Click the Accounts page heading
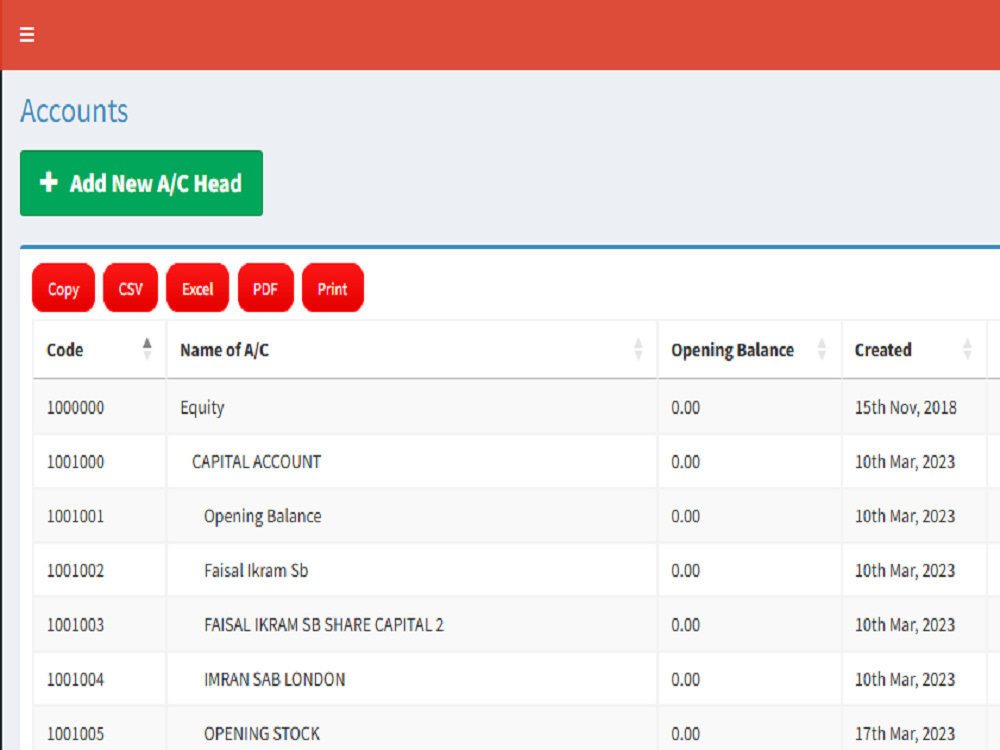1000x750 pixels. click(74, 111)
